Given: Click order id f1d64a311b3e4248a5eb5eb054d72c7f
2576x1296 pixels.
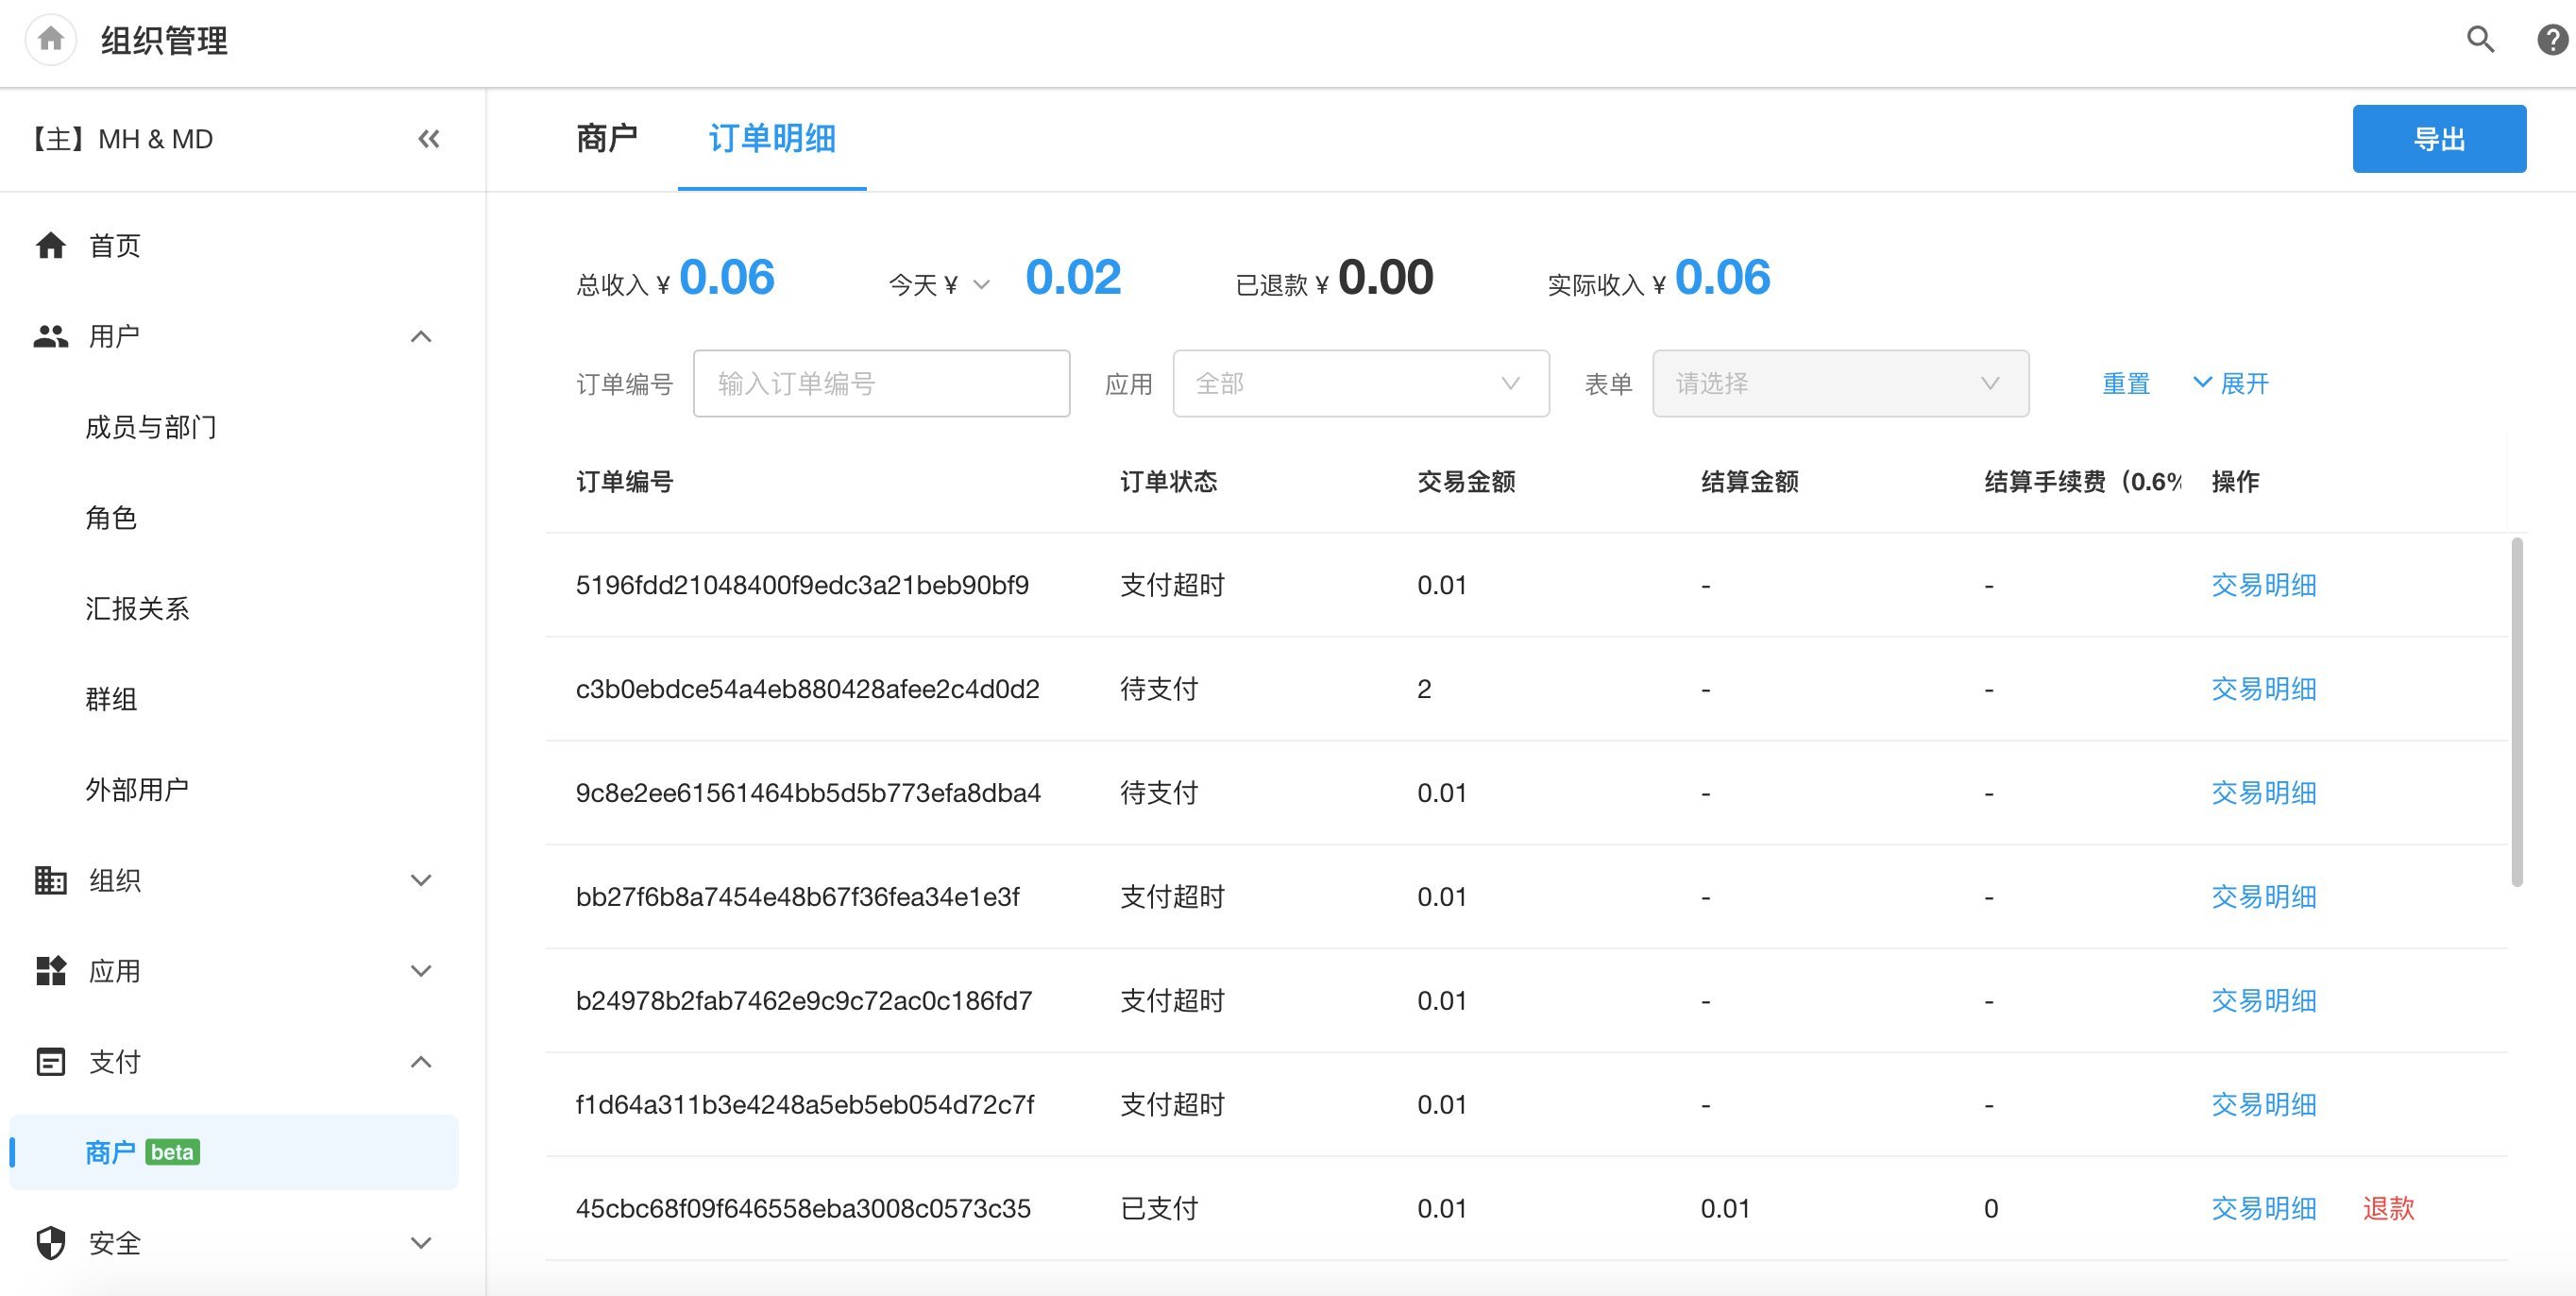Looking at the screenshot, I should 805,1105.
